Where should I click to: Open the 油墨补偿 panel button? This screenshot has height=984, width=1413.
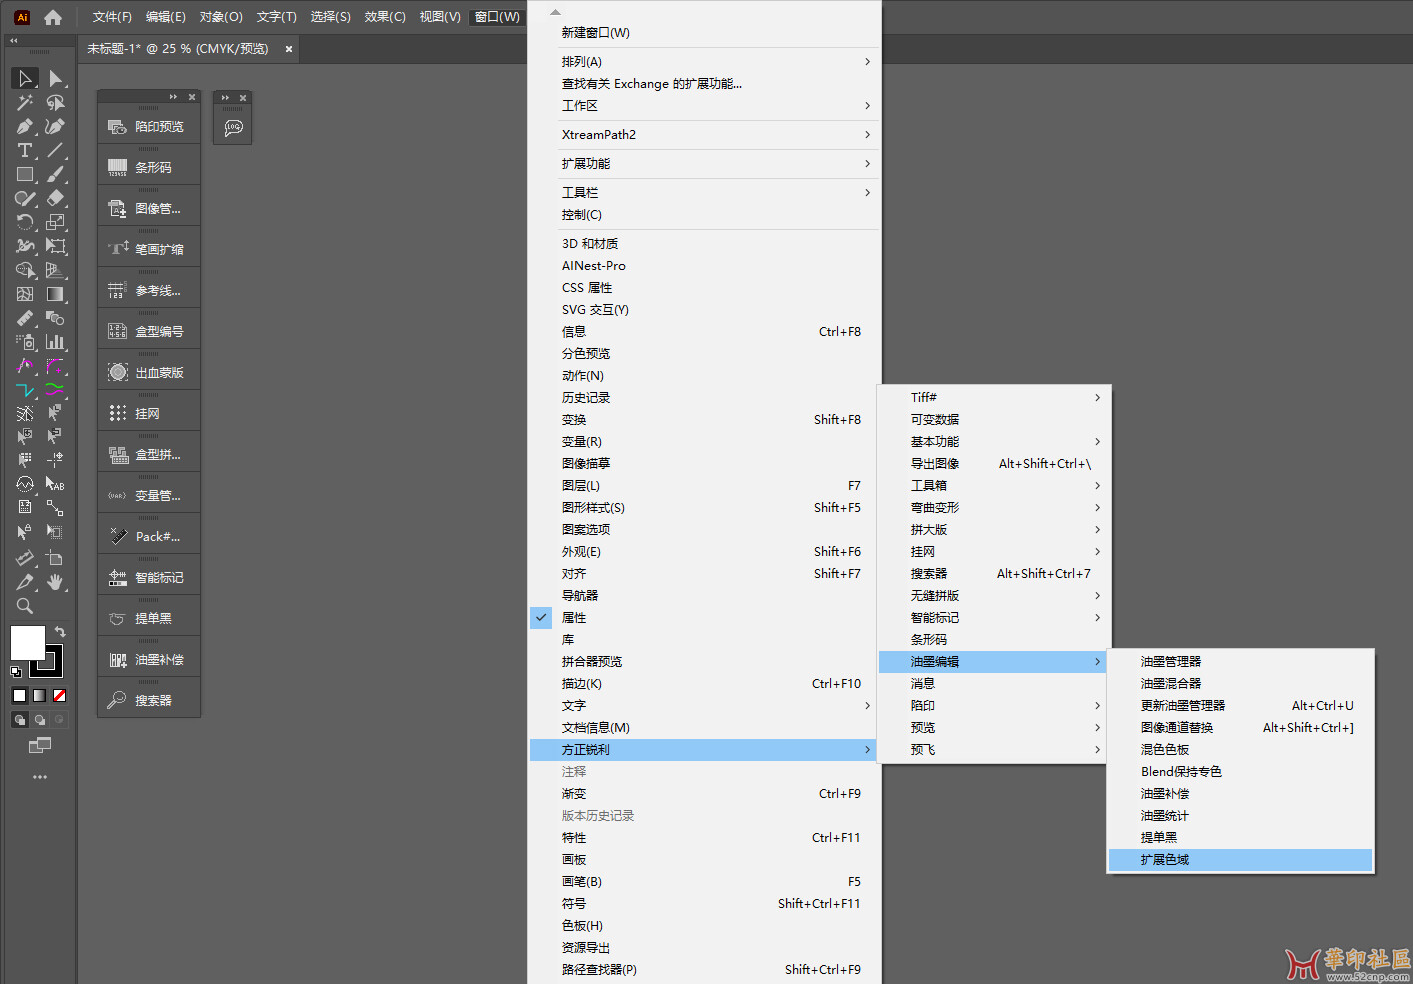tap(148, 660)
